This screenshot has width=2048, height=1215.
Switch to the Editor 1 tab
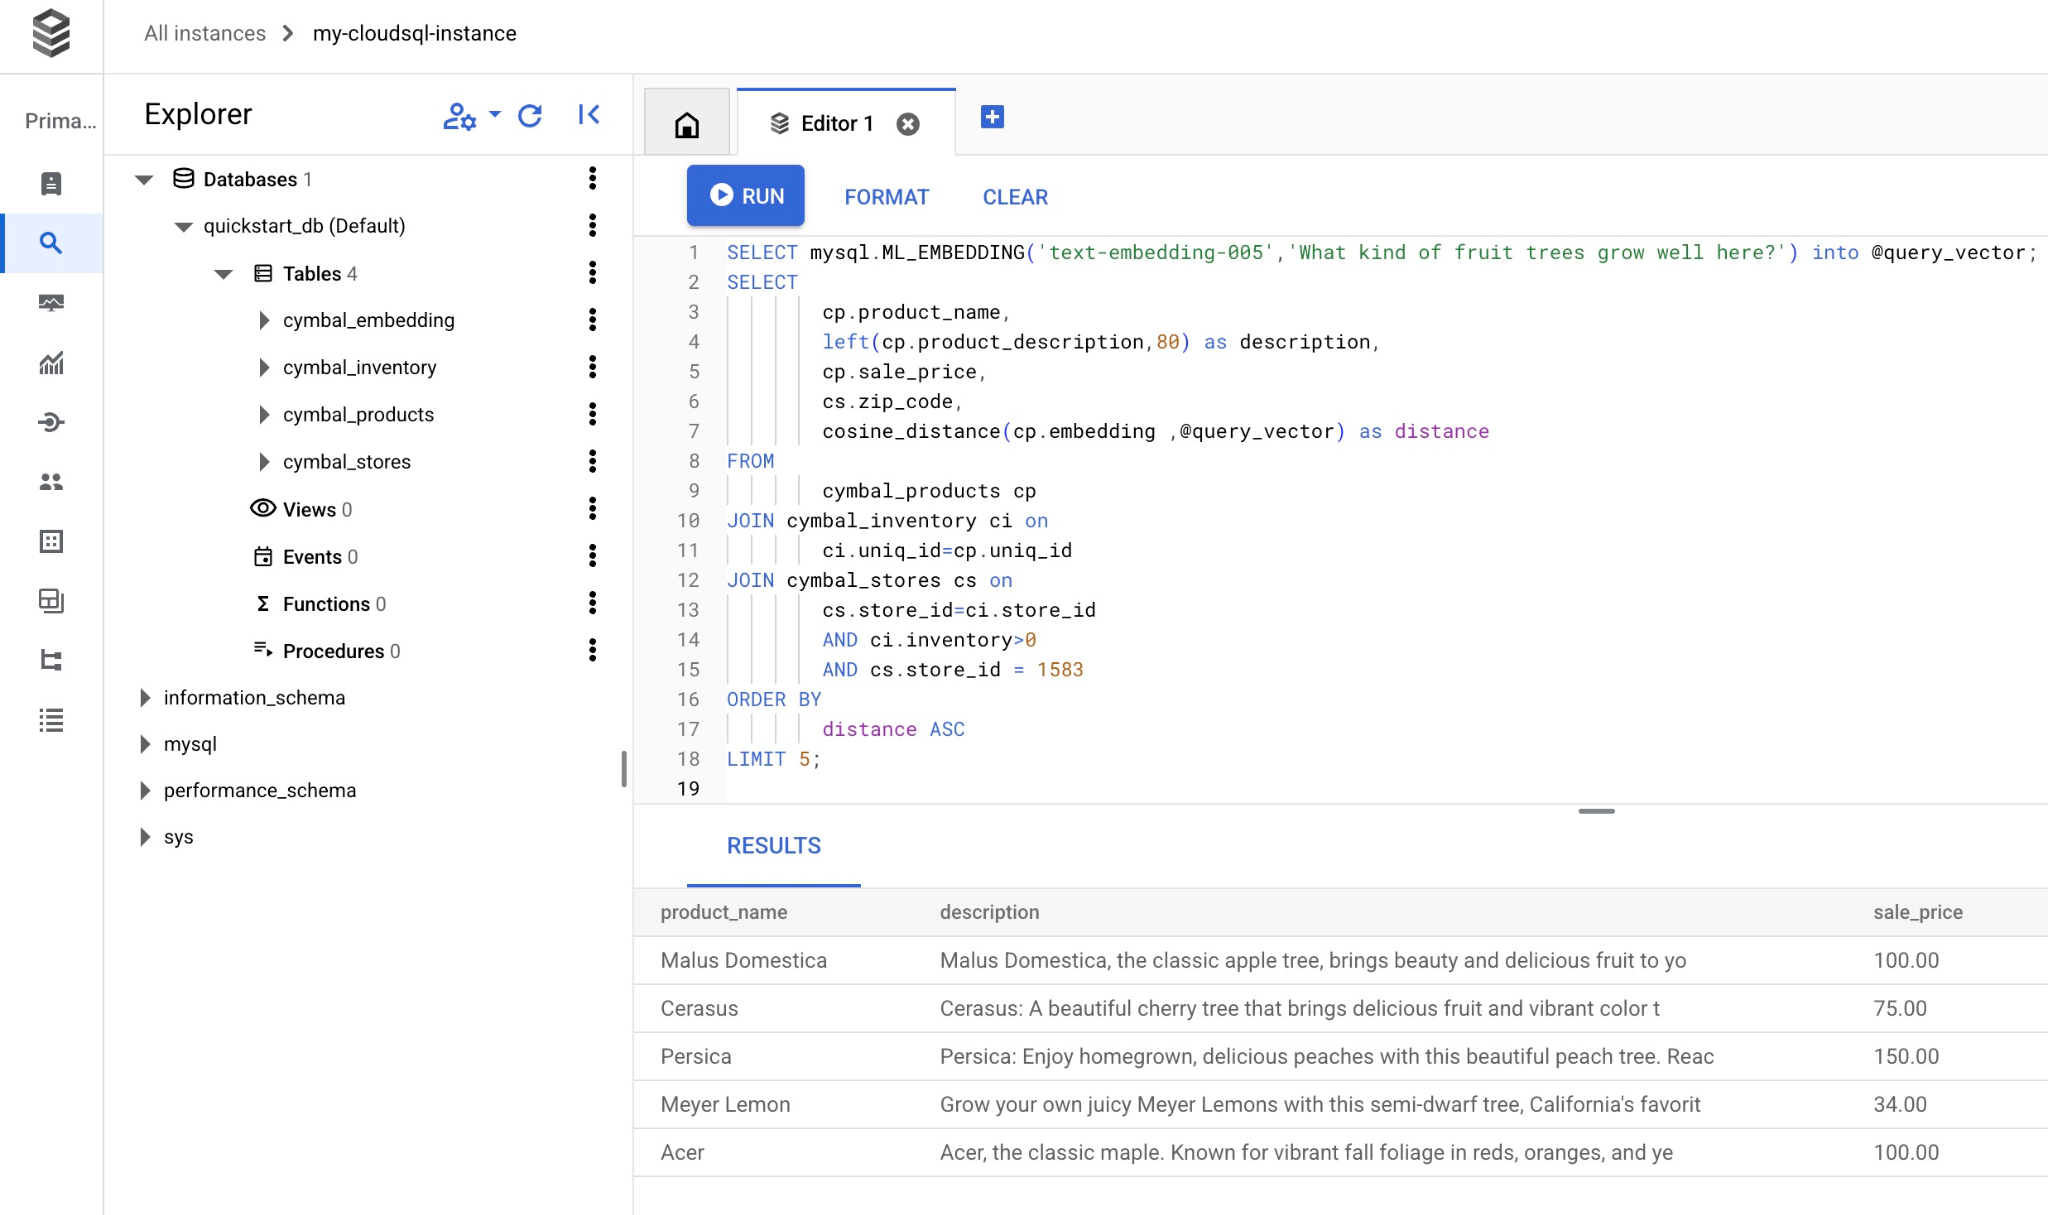(x=836, y=124)
